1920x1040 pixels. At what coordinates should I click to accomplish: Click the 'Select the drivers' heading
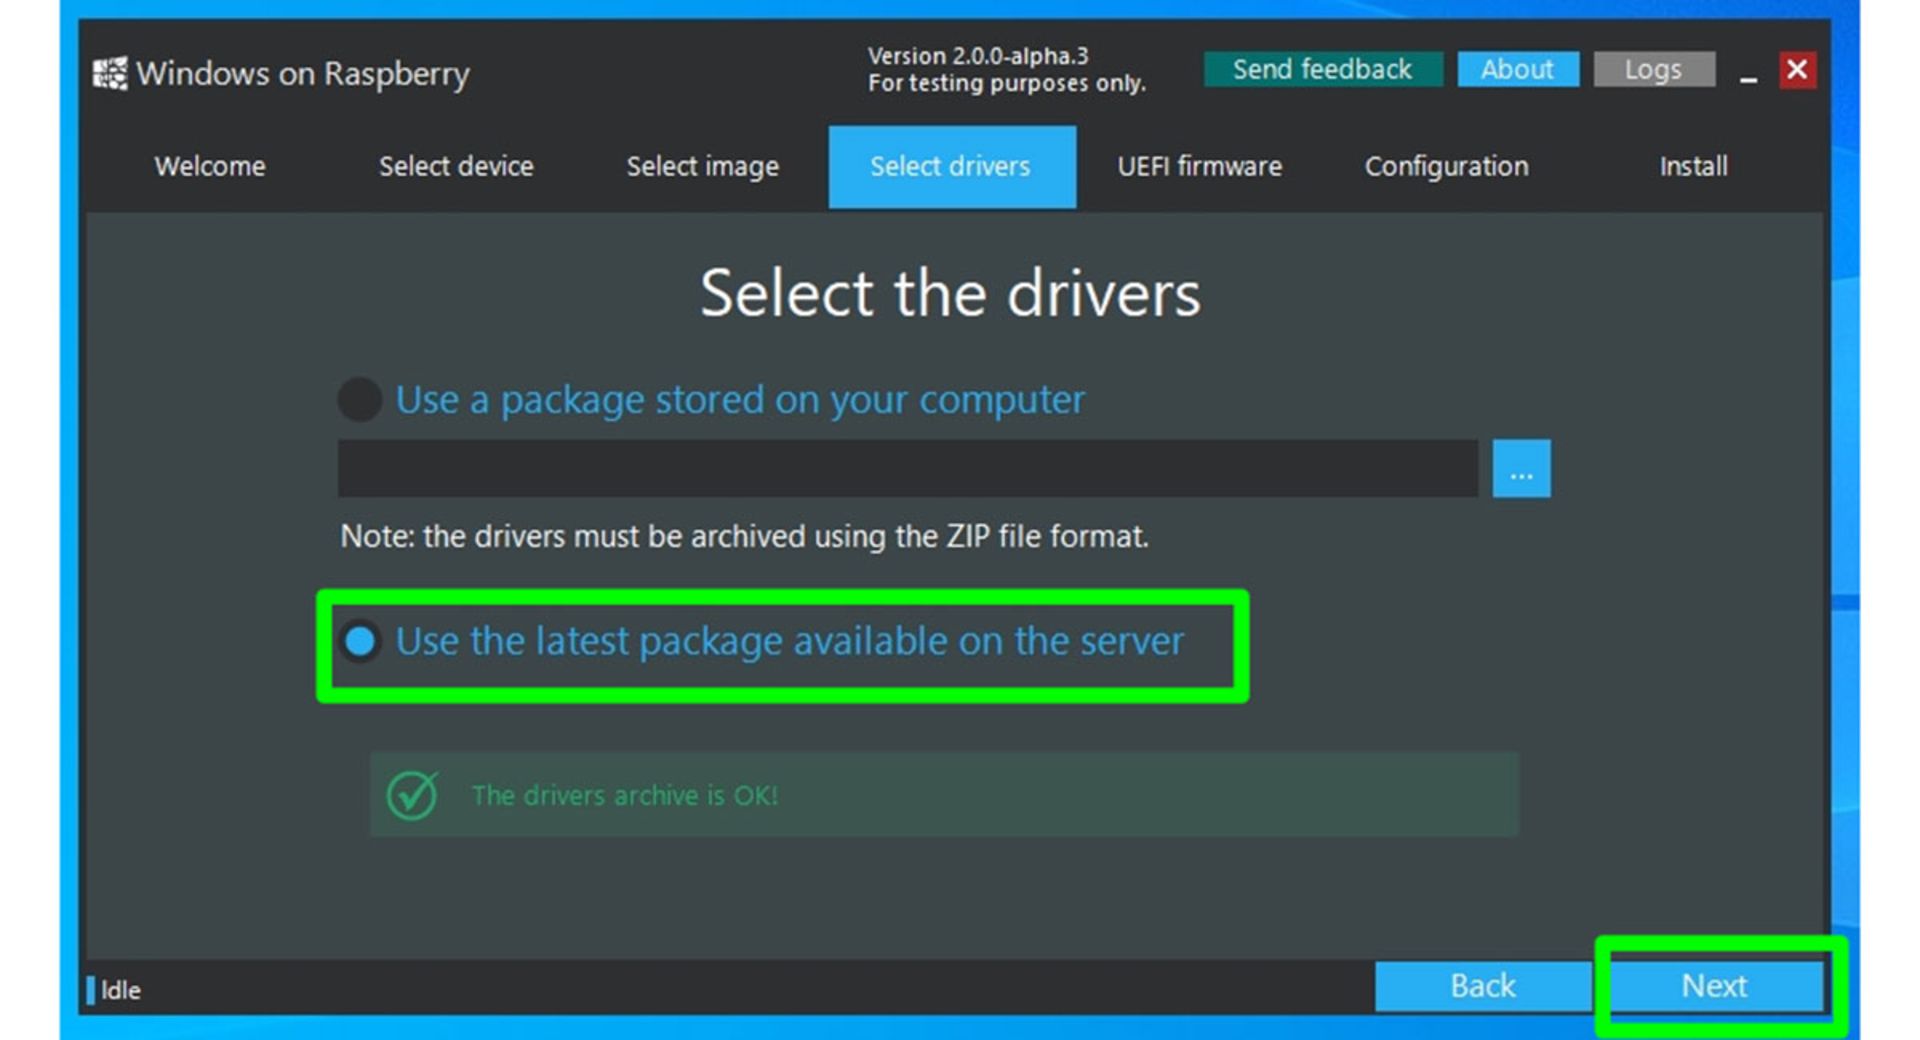950,293
